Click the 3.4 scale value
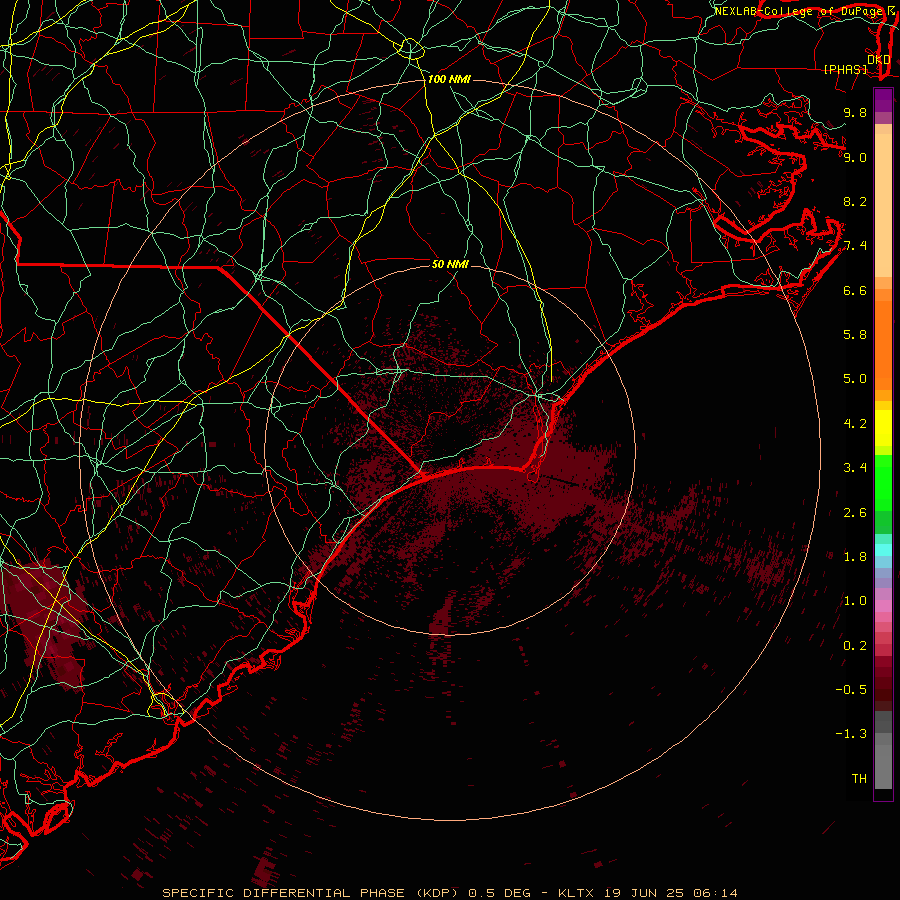The height and width of the screenshot is (900, 900). coord(855,468)
